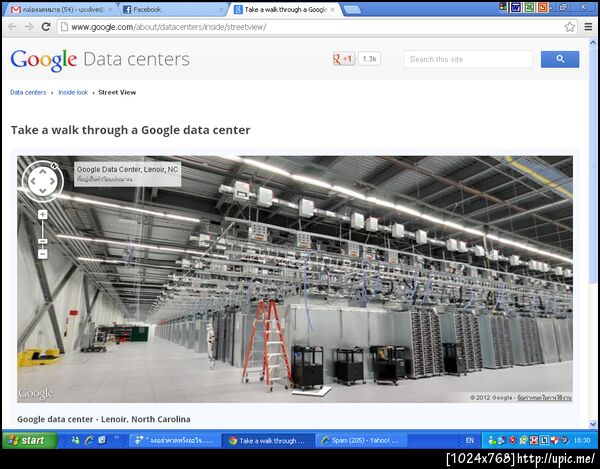Click the 'Google Data Center, Lenoir, NC' location label
600x469 pixels.
tap(127, 169)
